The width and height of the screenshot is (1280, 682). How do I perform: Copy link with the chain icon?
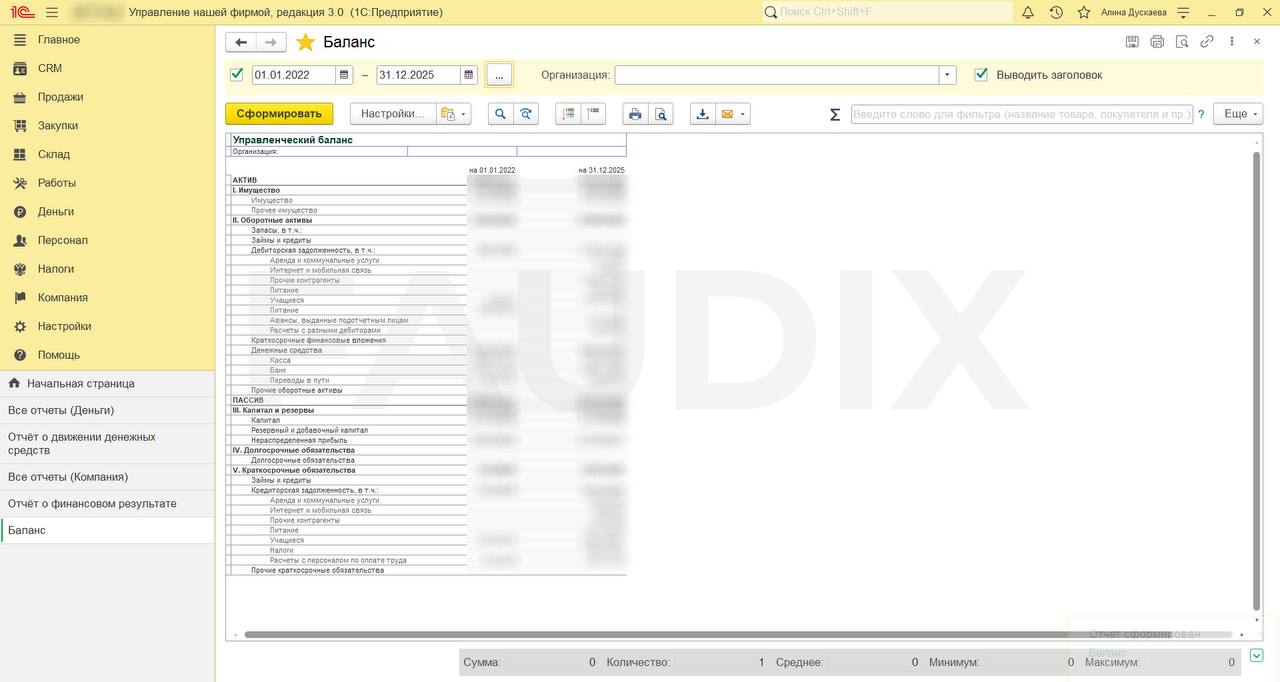pyautogui.click(x=1207, y=42)
